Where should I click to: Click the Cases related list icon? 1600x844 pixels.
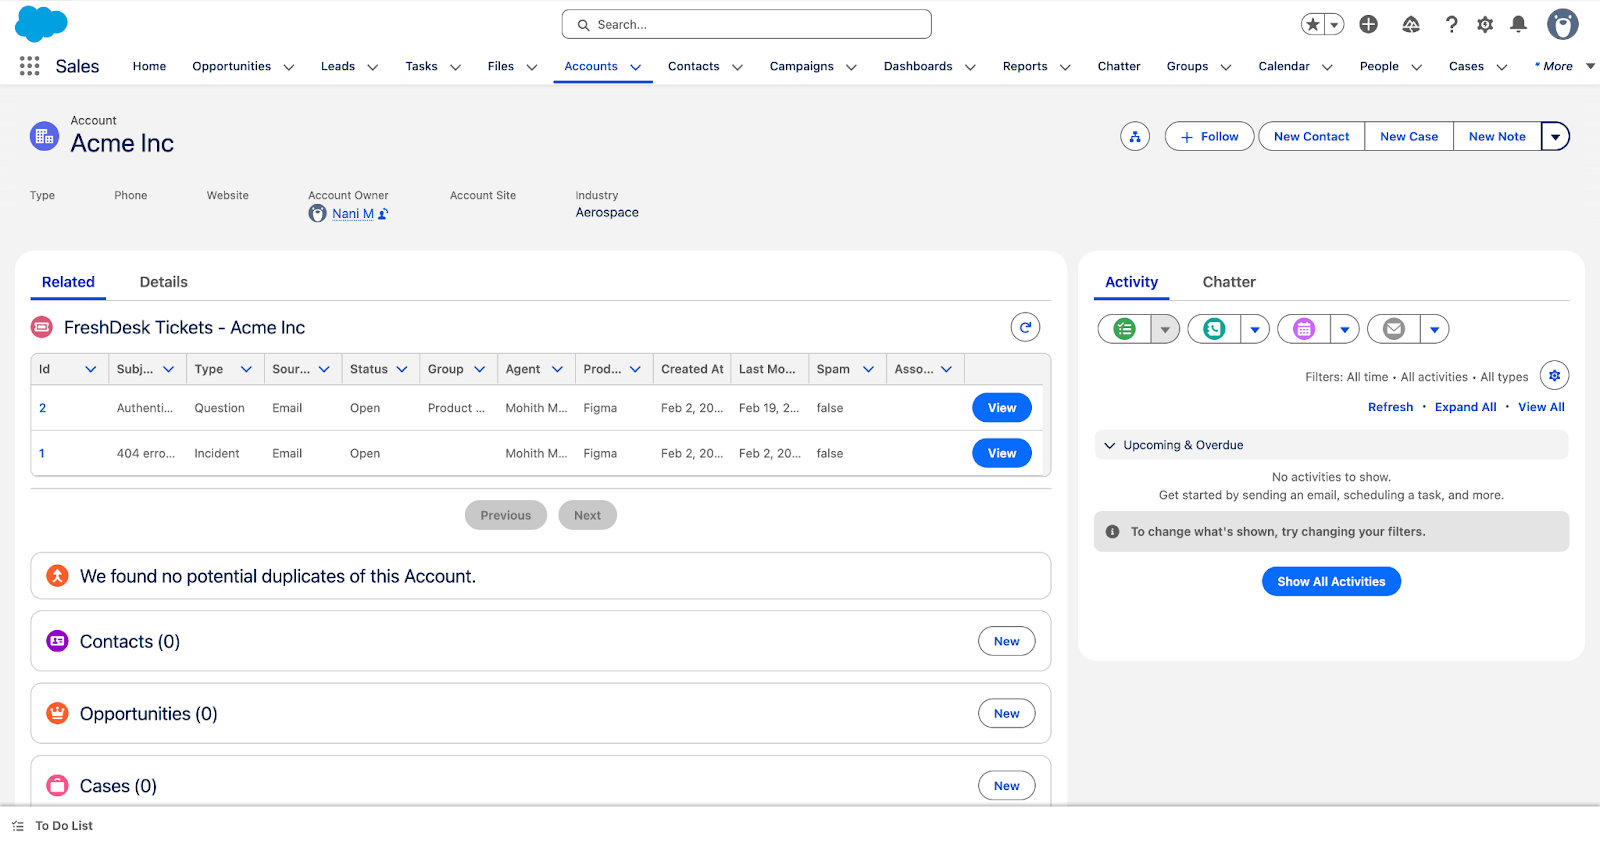[x=58, y=785]
